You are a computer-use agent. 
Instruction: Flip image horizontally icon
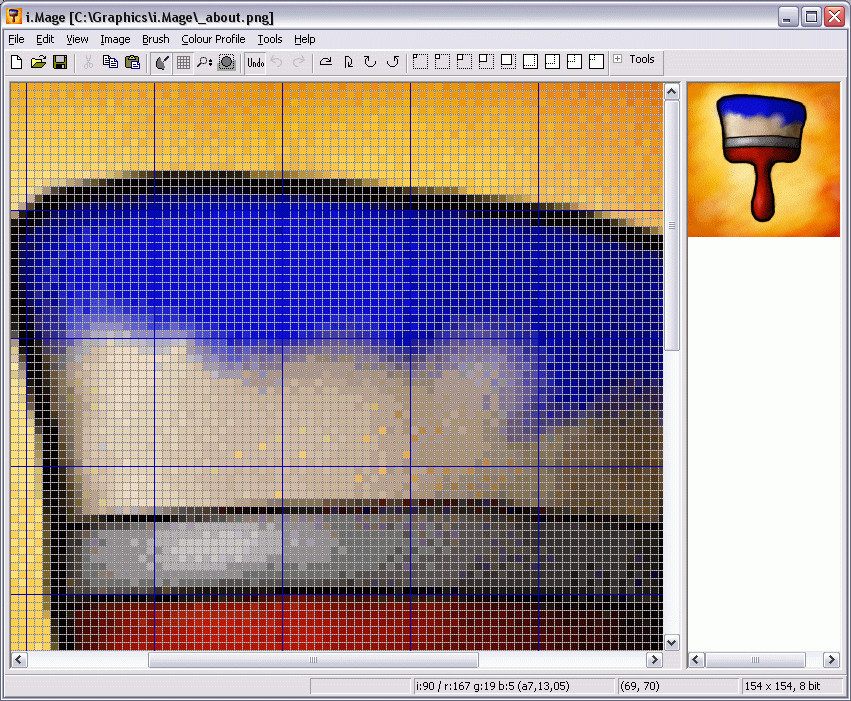tap(326, 62)
